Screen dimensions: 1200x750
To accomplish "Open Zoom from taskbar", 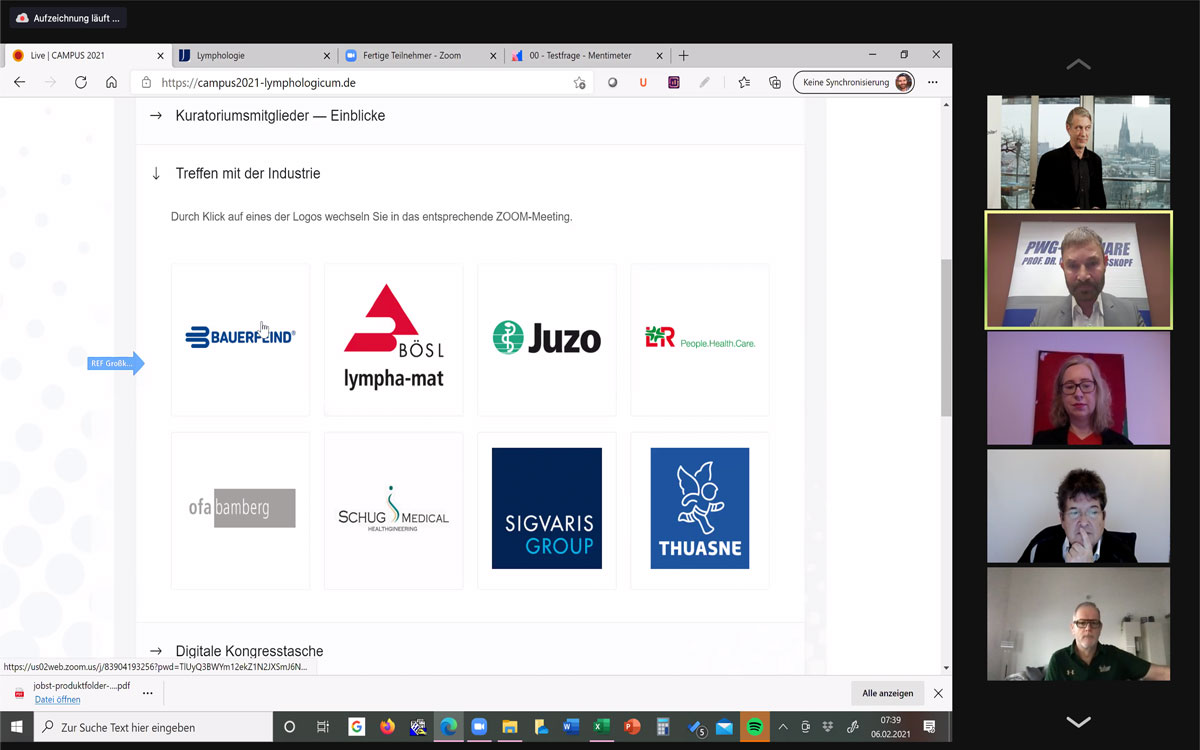I will pyautogui.click(x=478, y=727).
